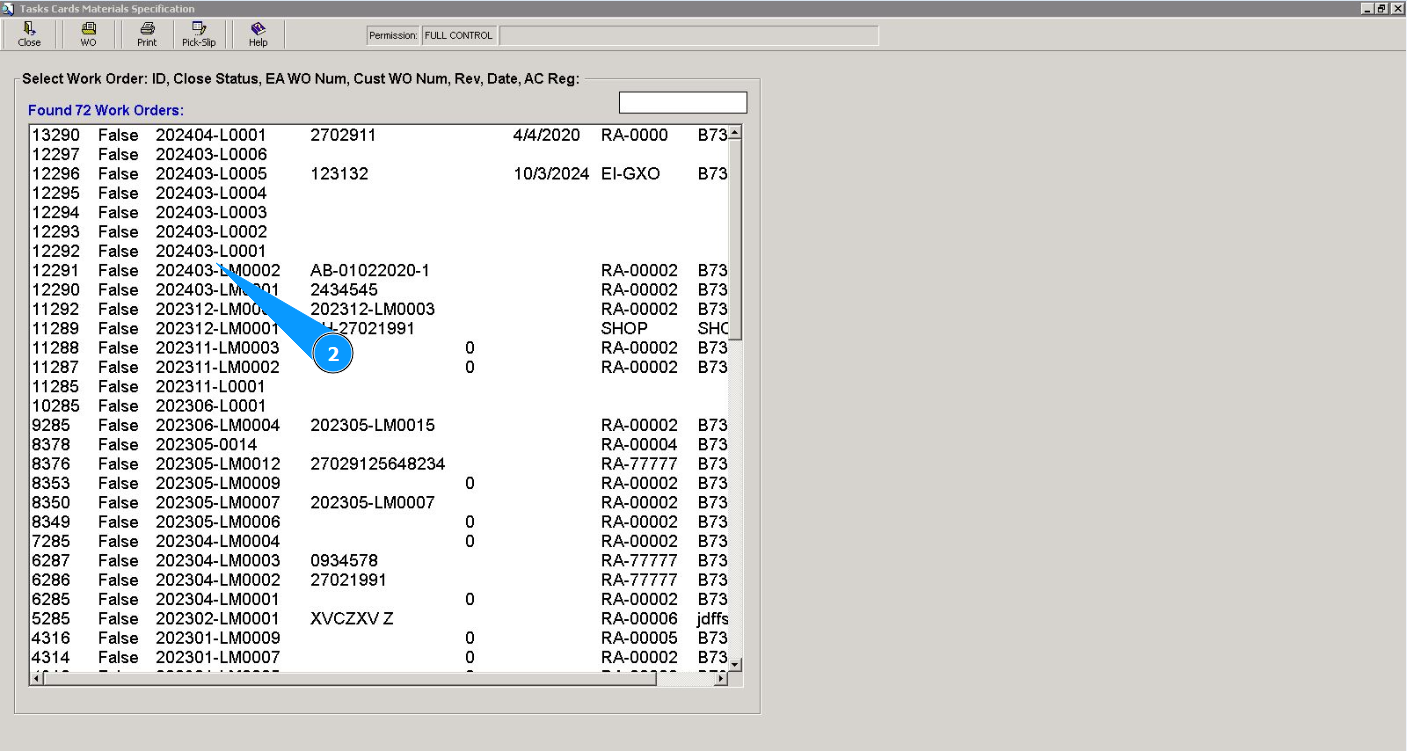Image resolution: width=1407 pixels, height=753 pixels.
Task: Click the Print toolbar icon
Action: [x=147, y=35]
